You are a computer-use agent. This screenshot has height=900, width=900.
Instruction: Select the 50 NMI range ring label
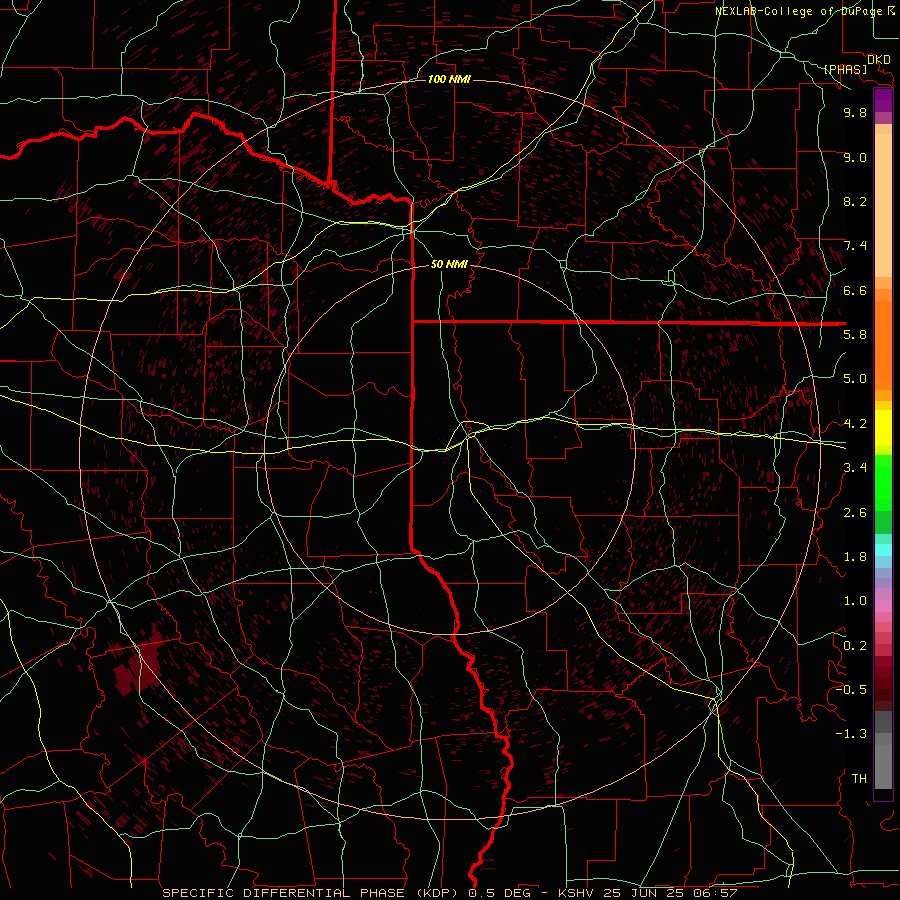(449, 264)
